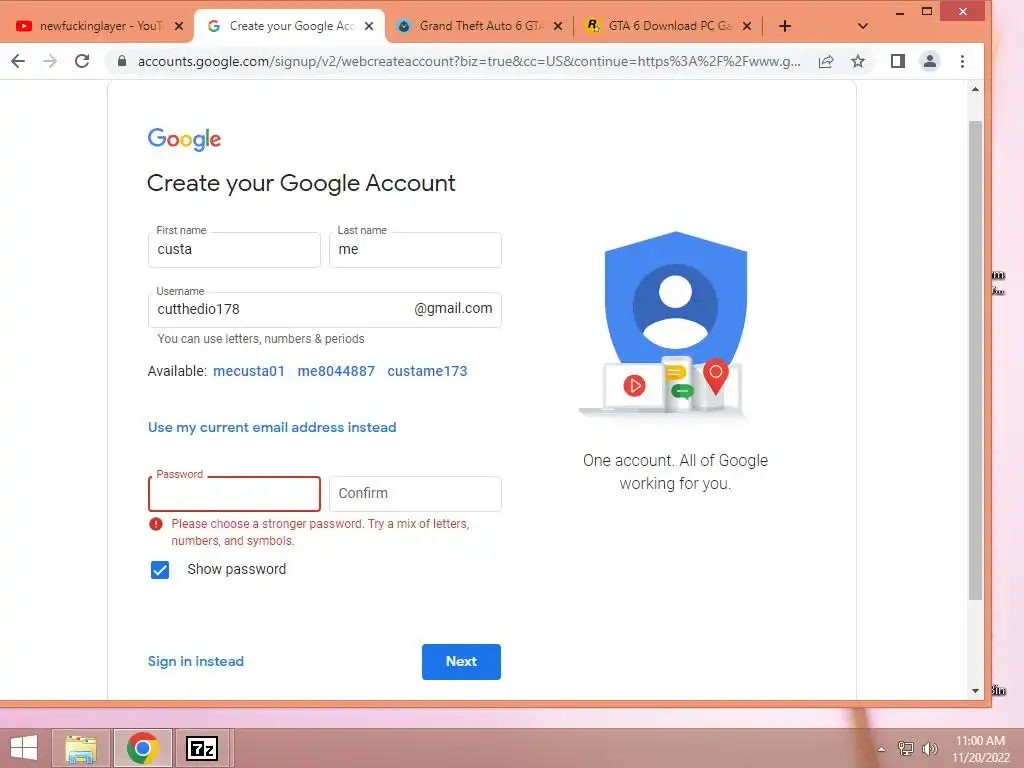The image size is (1024, 768).
Task: Click the network tray icon
Action: pos(906,748)
